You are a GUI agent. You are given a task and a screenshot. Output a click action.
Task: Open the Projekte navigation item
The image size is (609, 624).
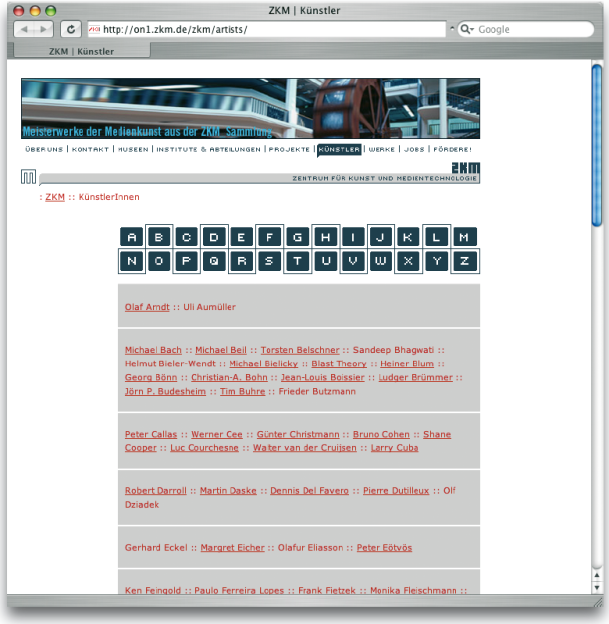(x=289, y=149)
